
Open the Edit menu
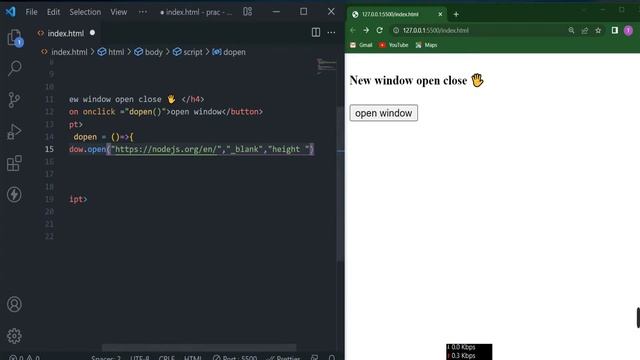point(53,12)
